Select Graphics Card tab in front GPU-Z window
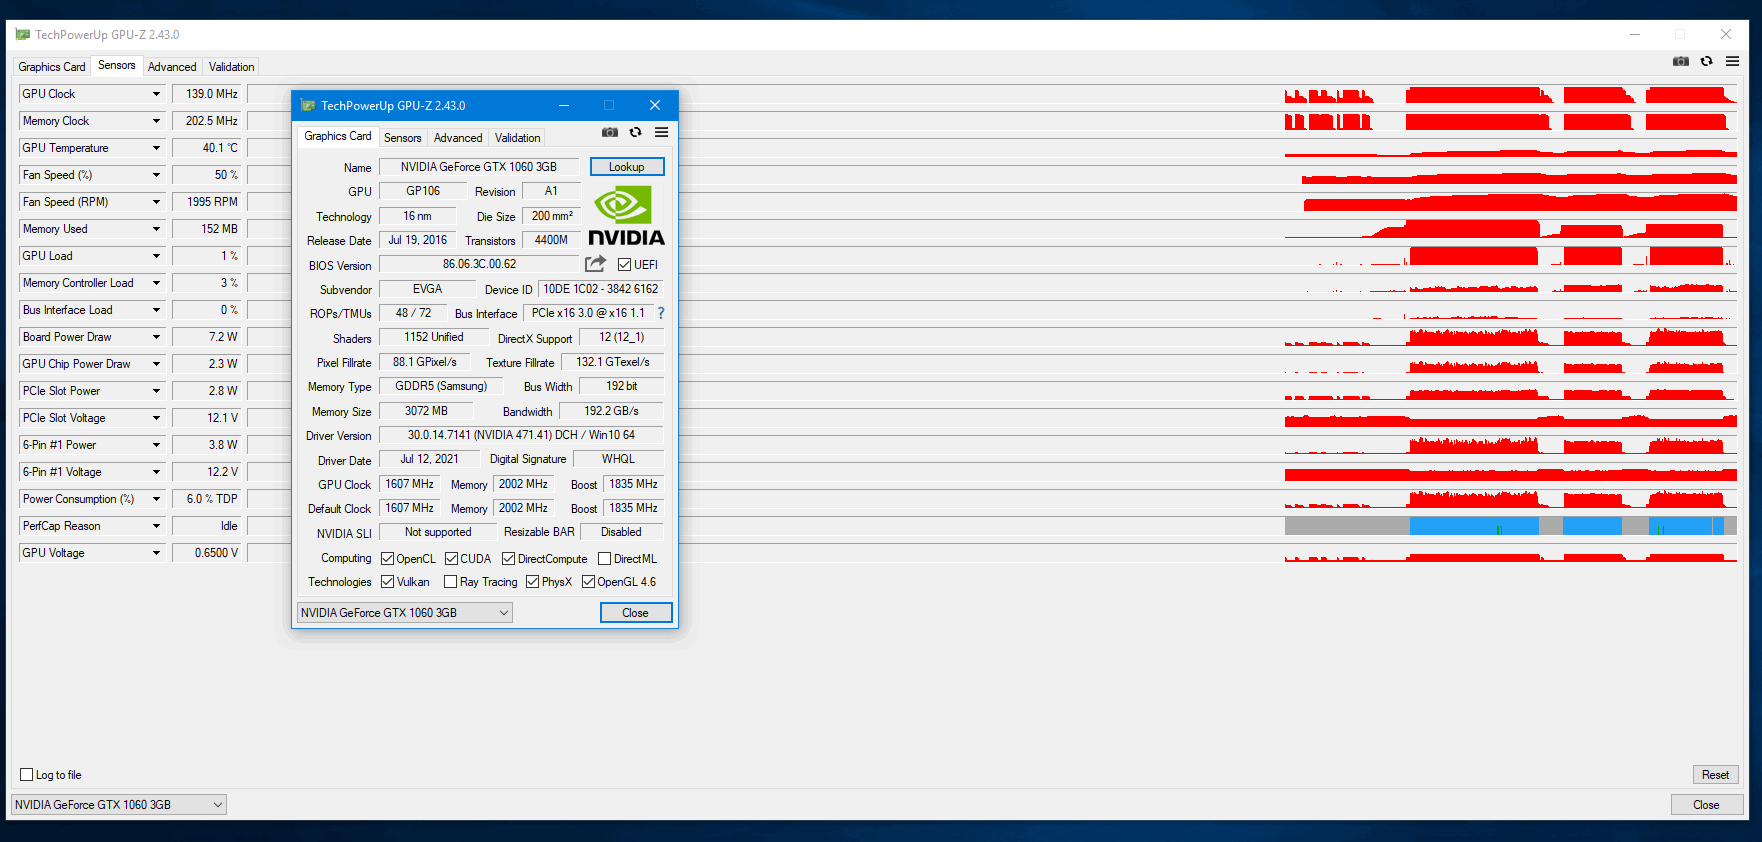The width and height of the screenshot is (1762, 842). tap(338, 136)
